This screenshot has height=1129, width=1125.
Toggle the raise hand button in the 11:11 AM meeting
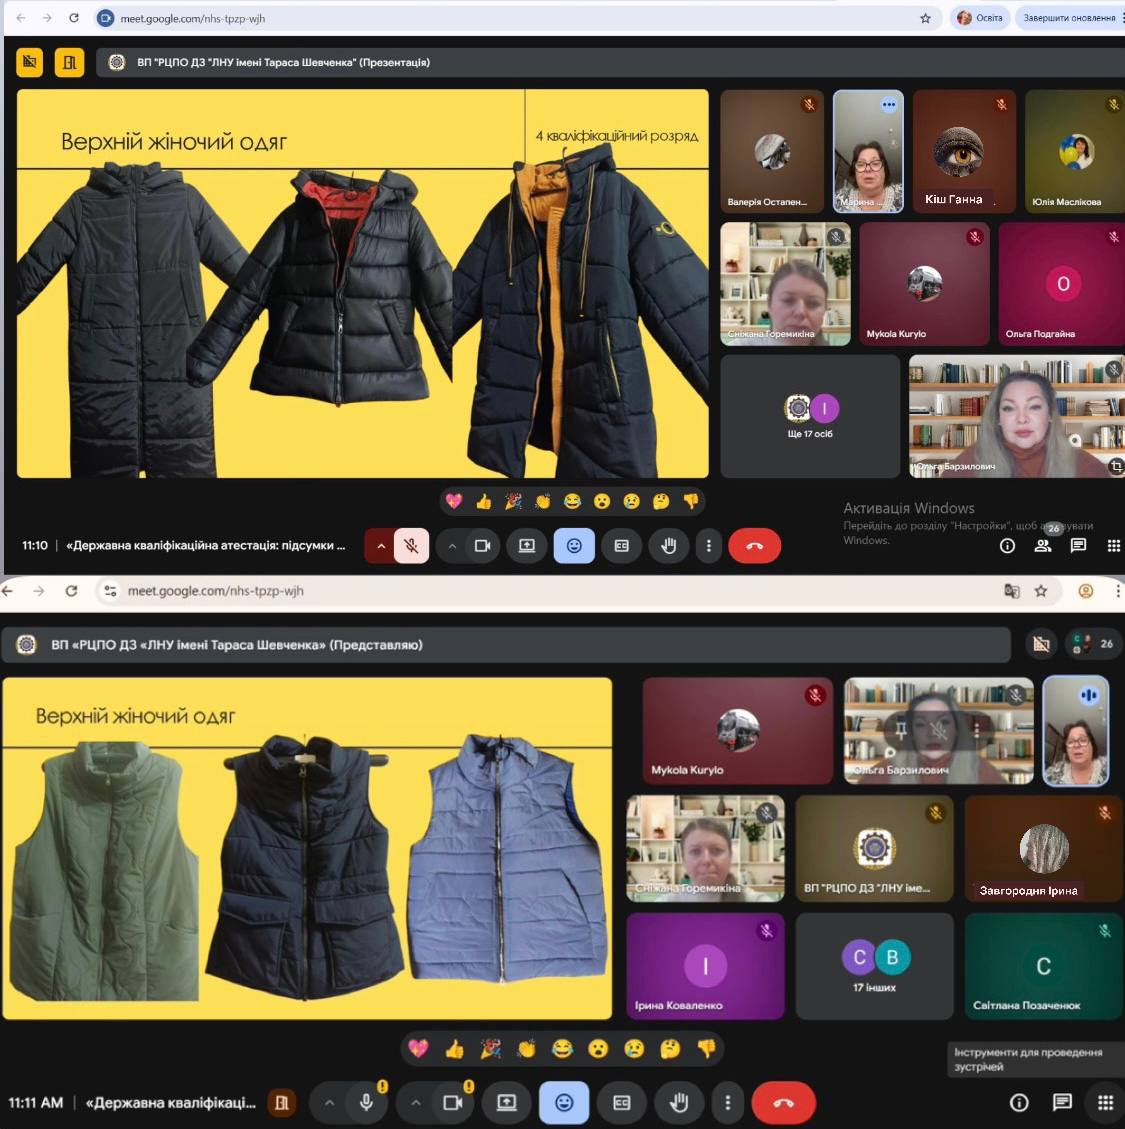click(680, 1102)
